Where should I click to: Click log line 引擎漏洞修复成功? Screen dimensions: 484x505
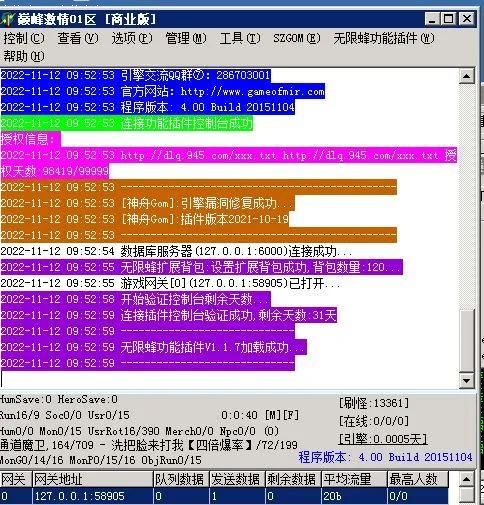[x=147, y=203]
